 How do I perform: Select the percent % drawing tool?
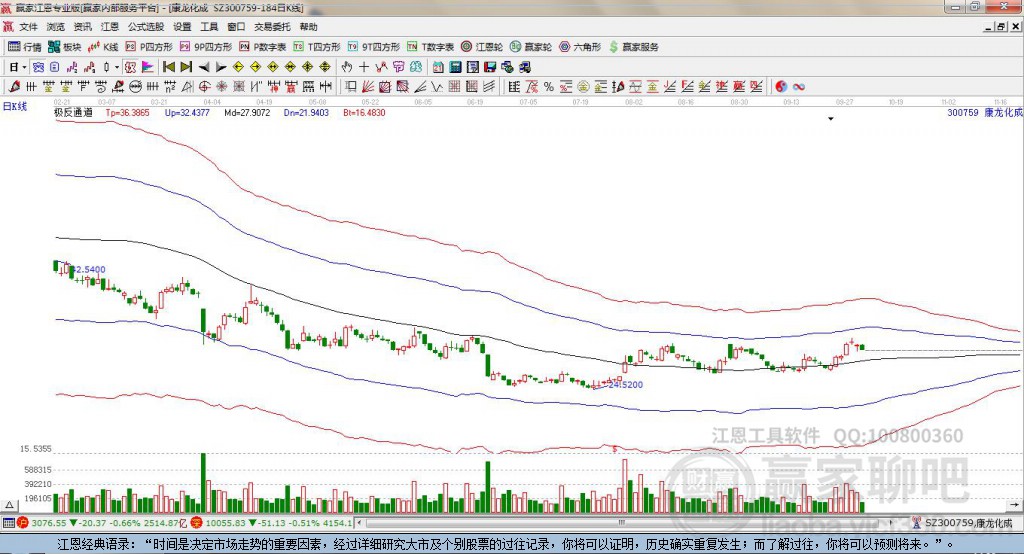point(549,87)
